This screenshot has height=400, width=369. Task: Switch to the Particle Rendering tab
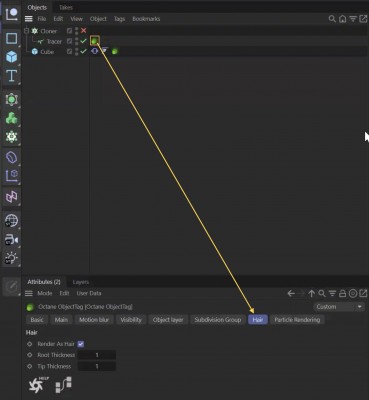[x=297, y=320]
